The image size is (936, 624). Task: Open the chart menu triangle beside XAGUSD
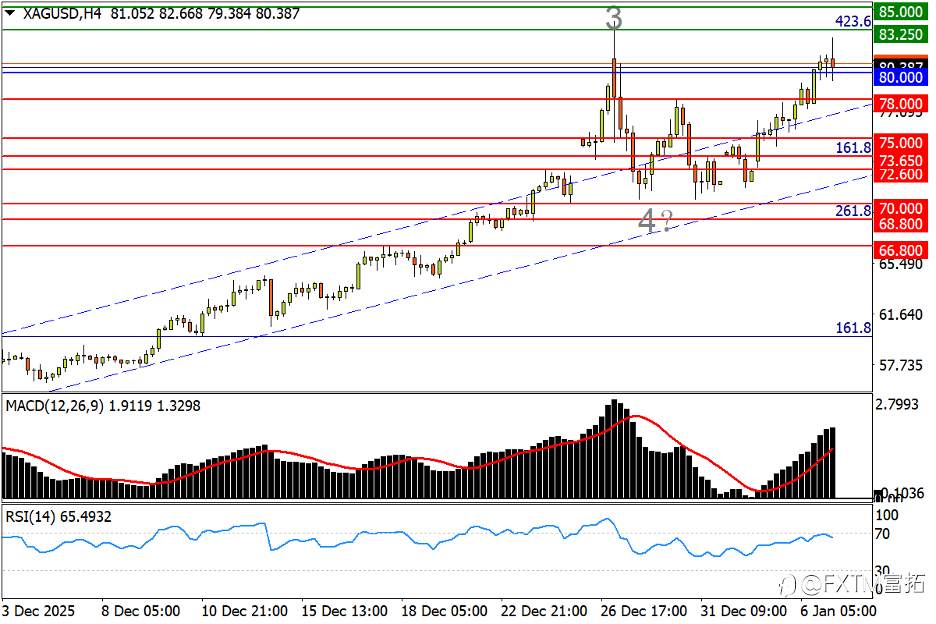pyautogui.click(x=10, y=12)
